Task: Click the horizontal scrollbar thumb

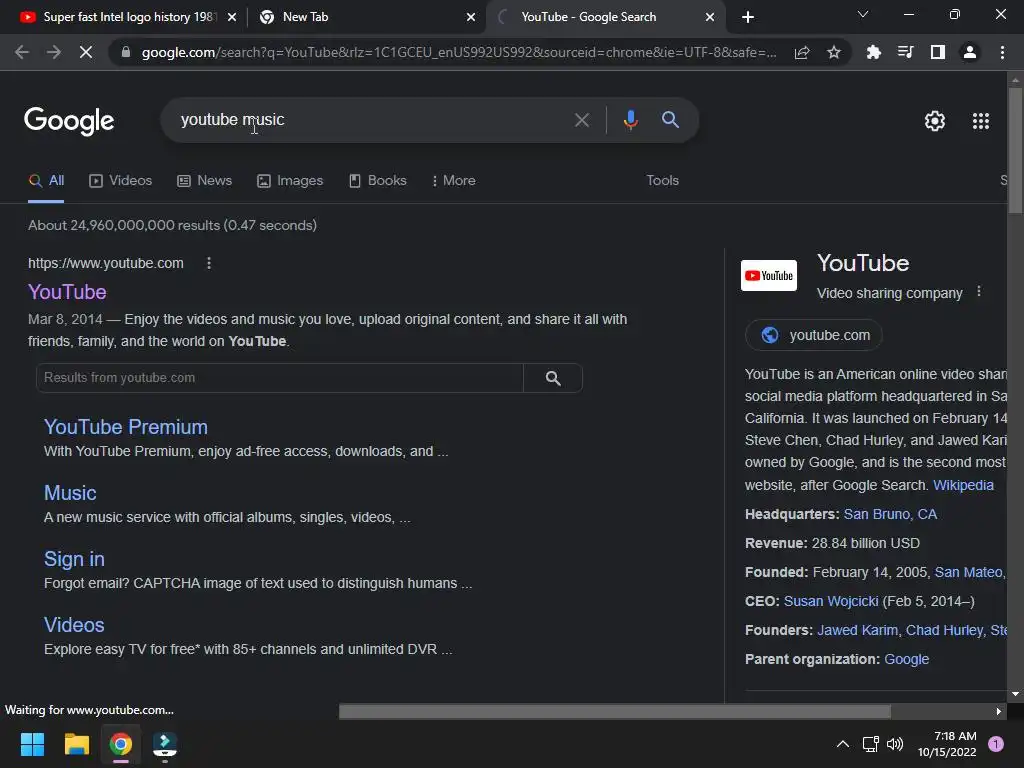Action: (615, 711)
